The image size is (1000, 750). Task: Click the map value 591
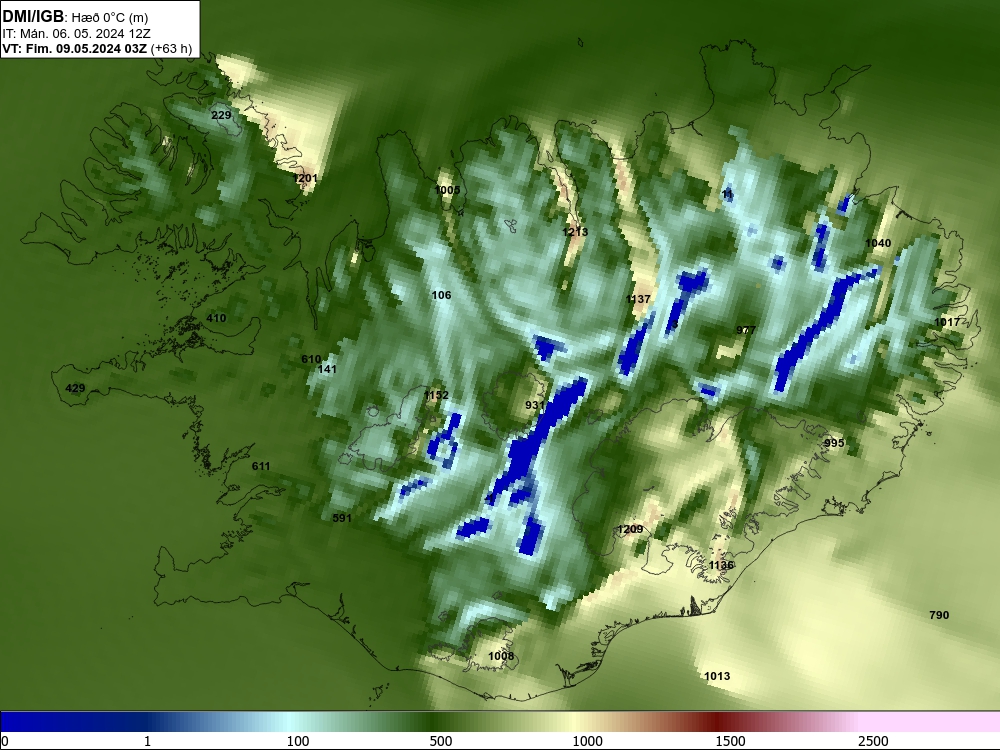pos(342,518)
